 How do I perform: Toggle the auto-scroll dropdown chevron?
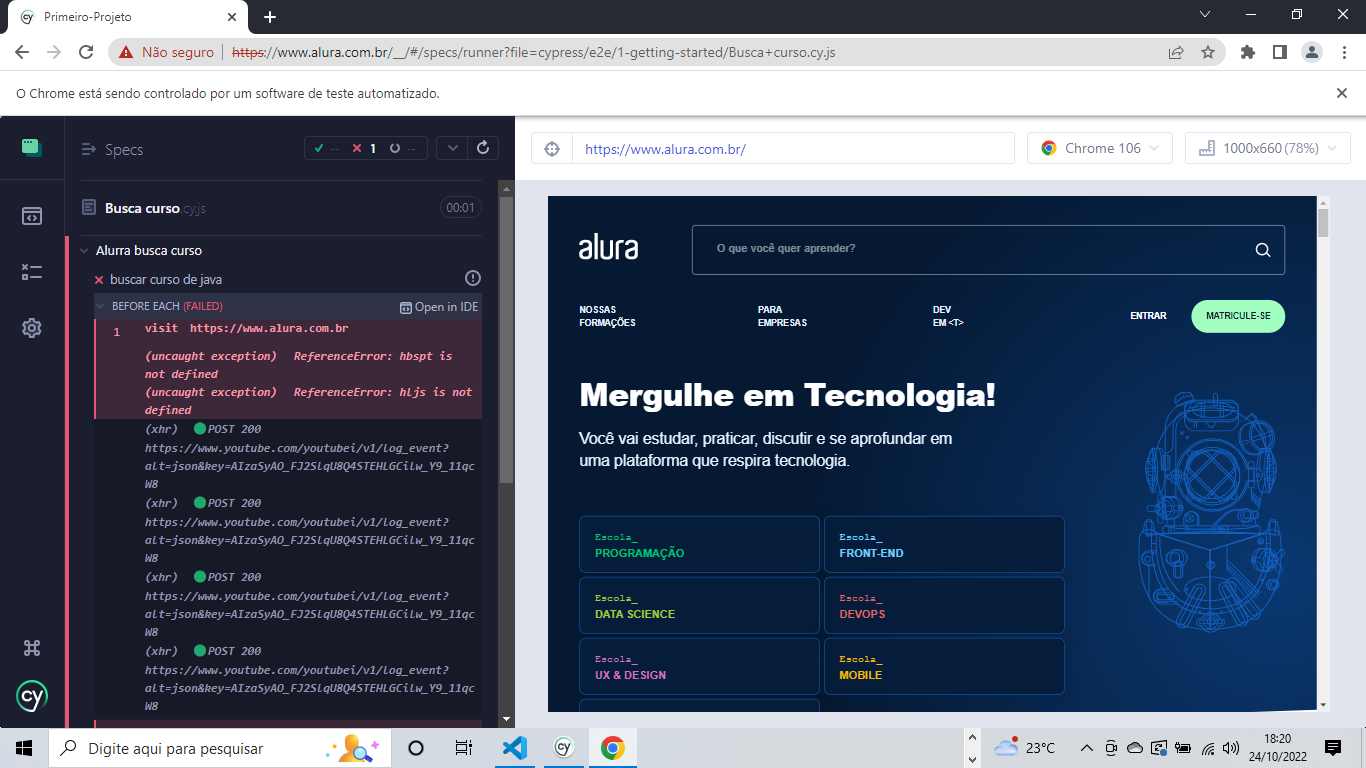[452, 148]
